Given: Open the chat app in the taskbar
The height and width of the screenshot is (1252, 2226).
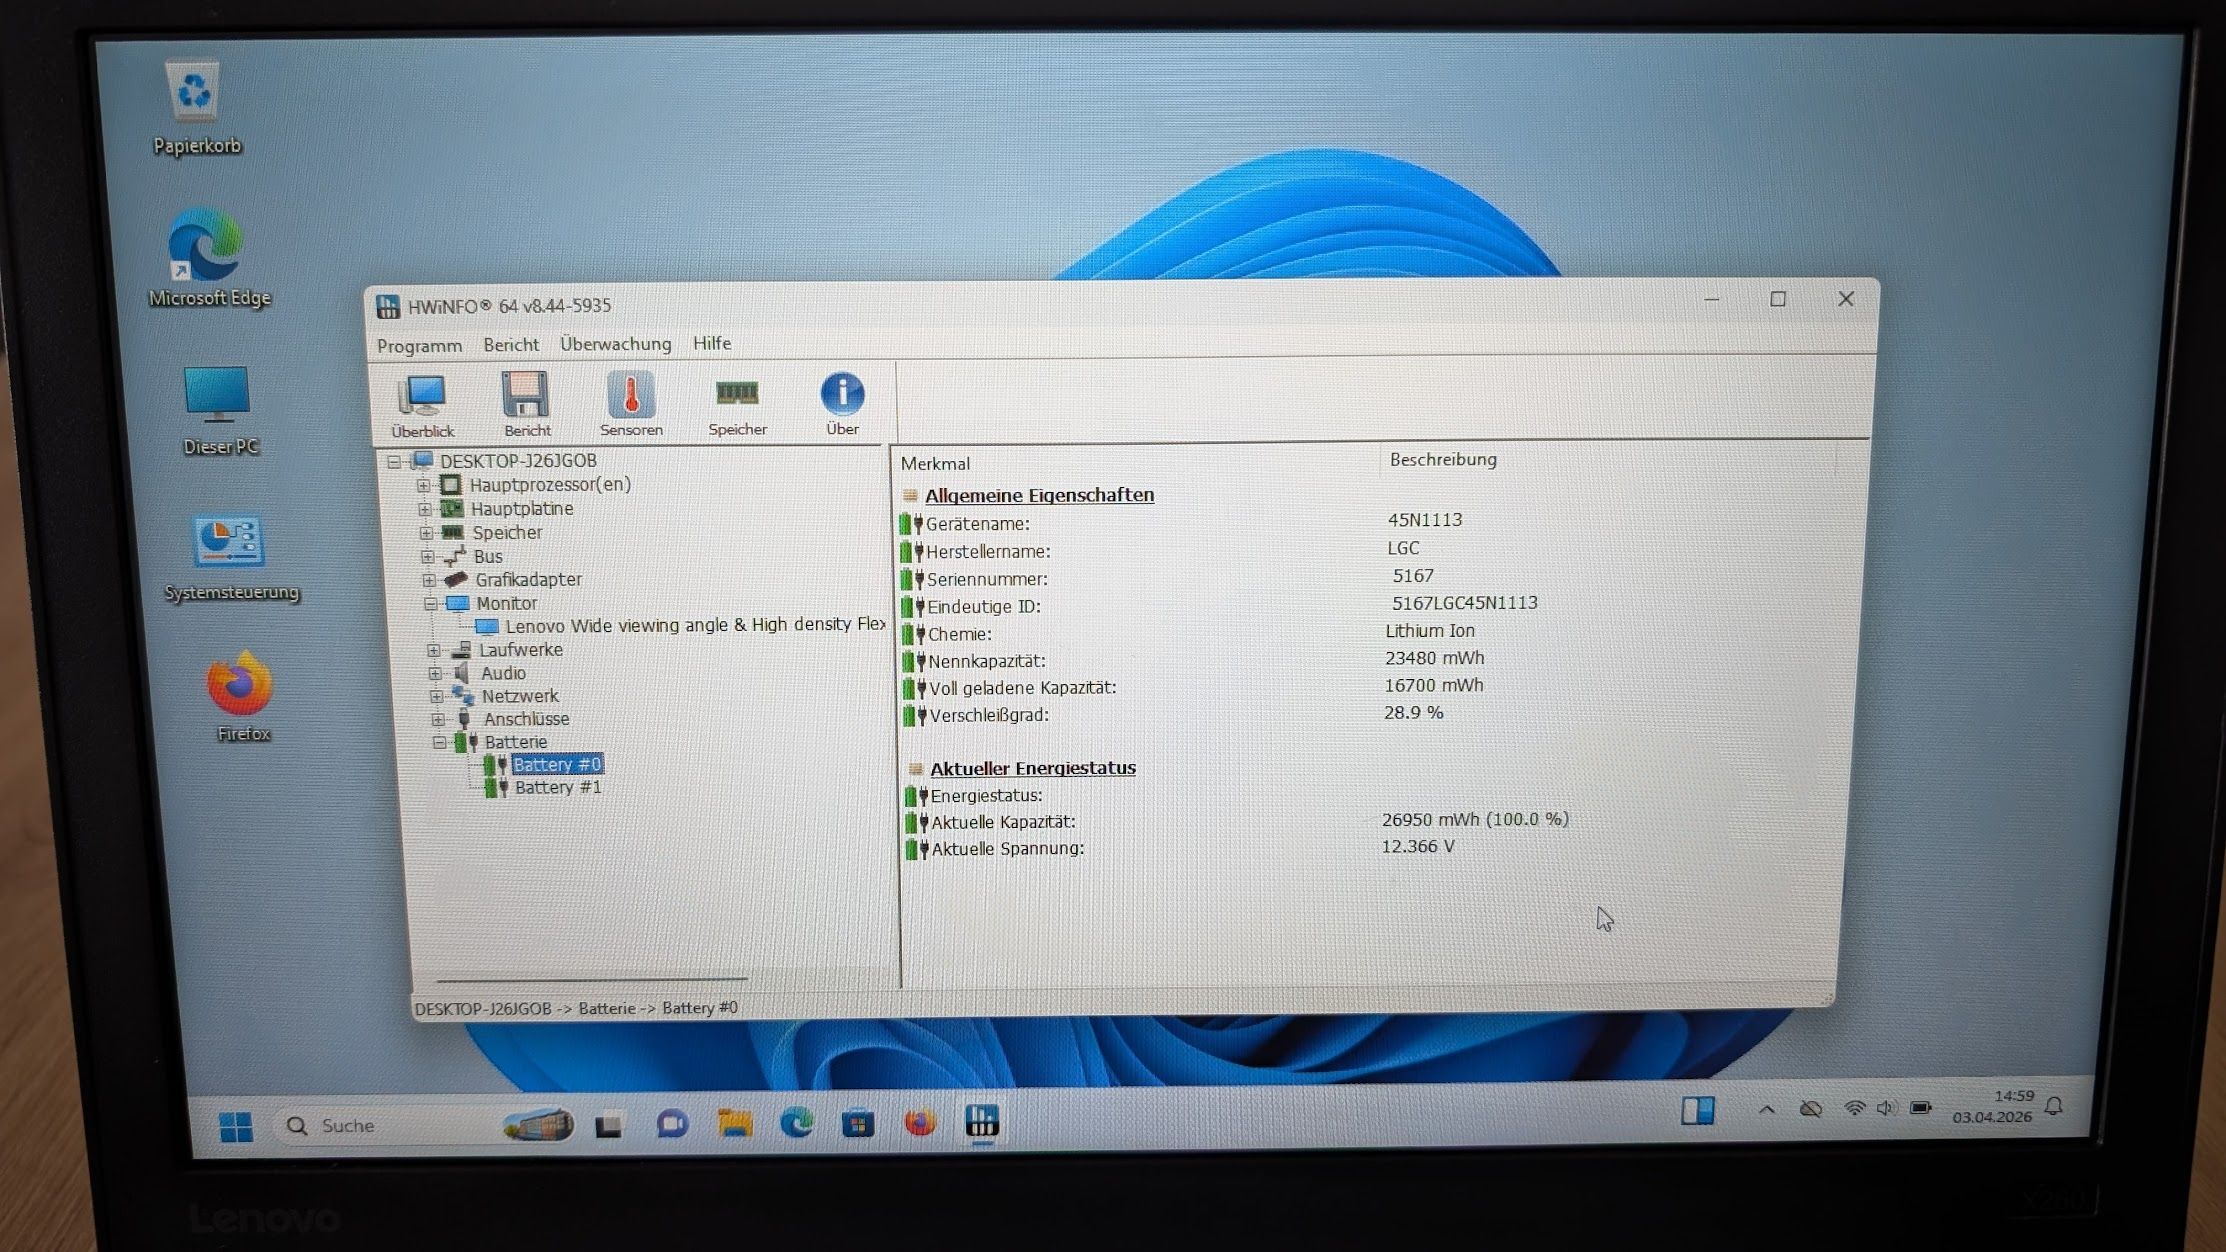Looking at the screenshot, I should [x=672, y=1125].
